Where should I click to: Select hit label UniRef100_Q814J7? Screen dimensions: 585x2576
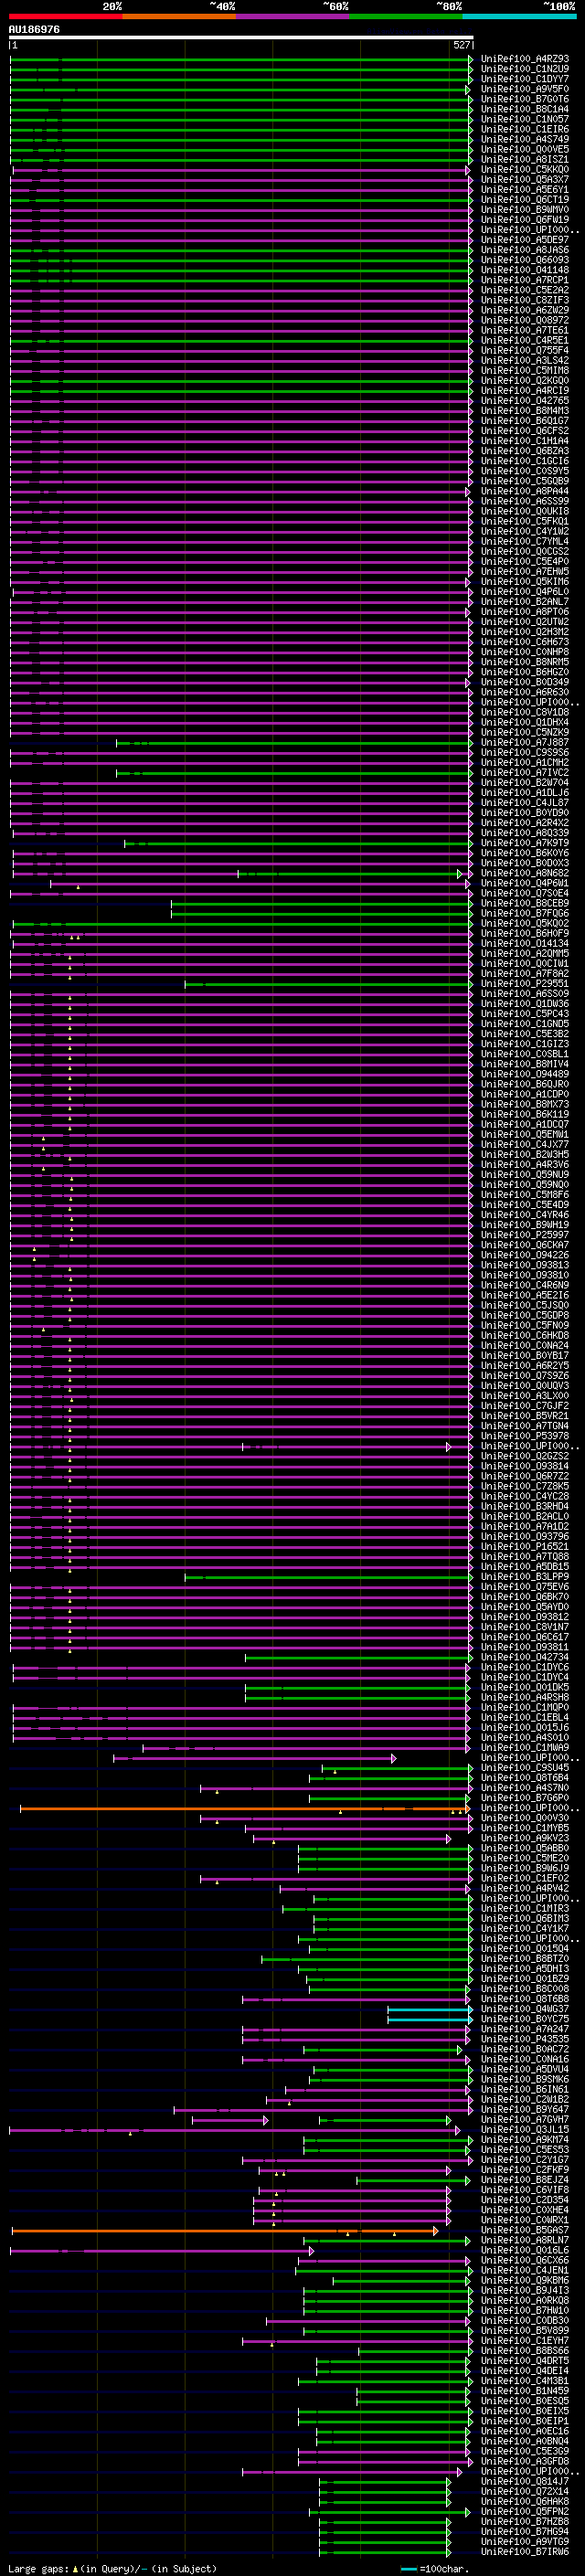[524, 2481]
